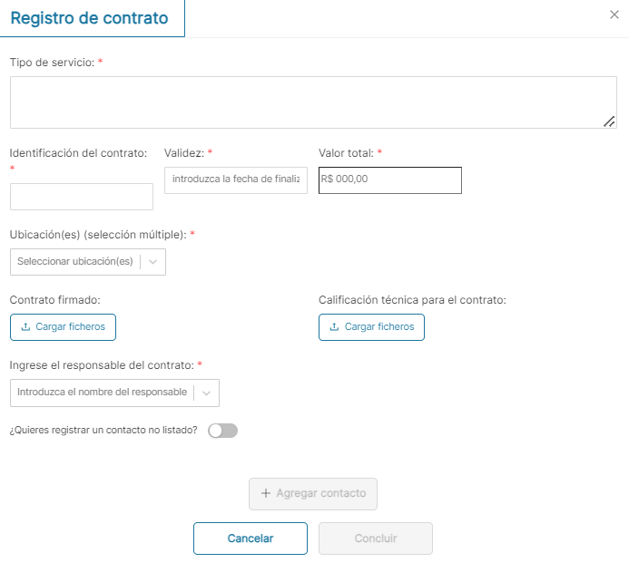Click the Validez end date field
Screen dimensions: 629x582
[235, 180]
